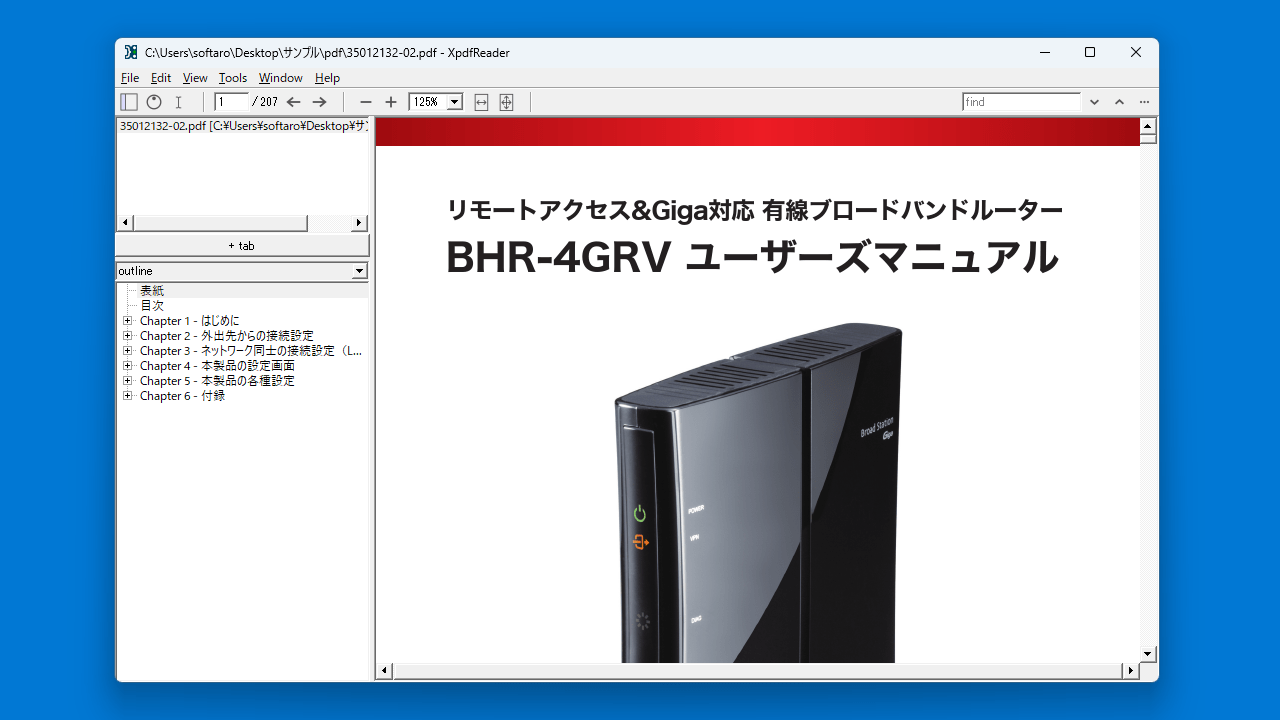Select 表紙 in the outline

point(152,291)
